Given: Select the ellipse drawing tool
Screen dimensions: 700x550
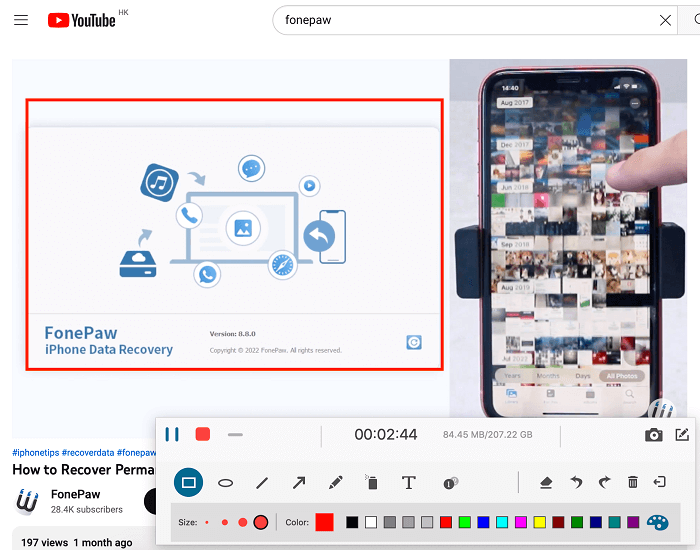Looking at the screenshot, I should click(x=225, y=483).
